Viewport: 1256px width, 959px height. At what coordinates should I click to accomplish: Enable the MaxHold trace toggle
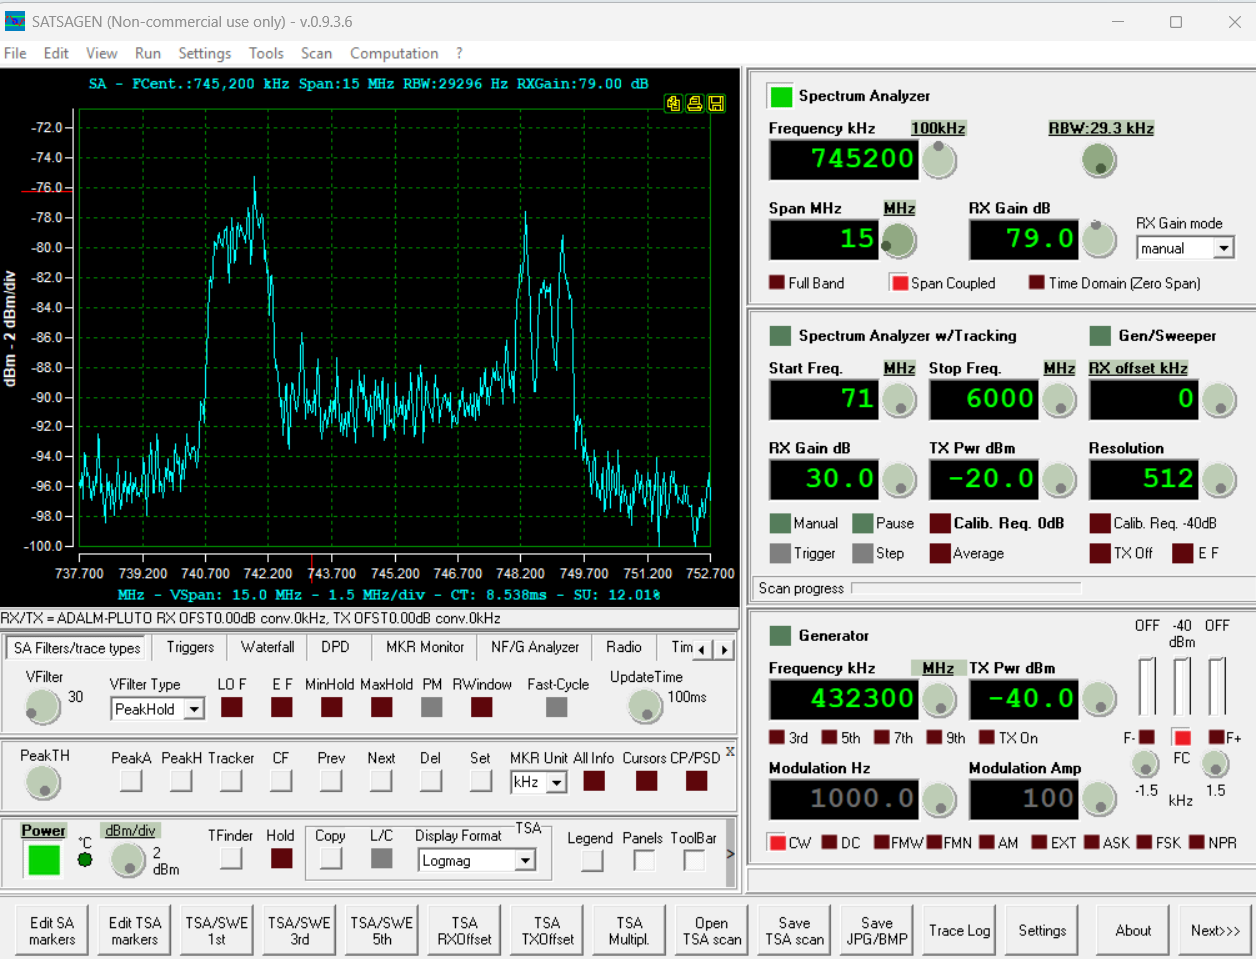point(381,707)
